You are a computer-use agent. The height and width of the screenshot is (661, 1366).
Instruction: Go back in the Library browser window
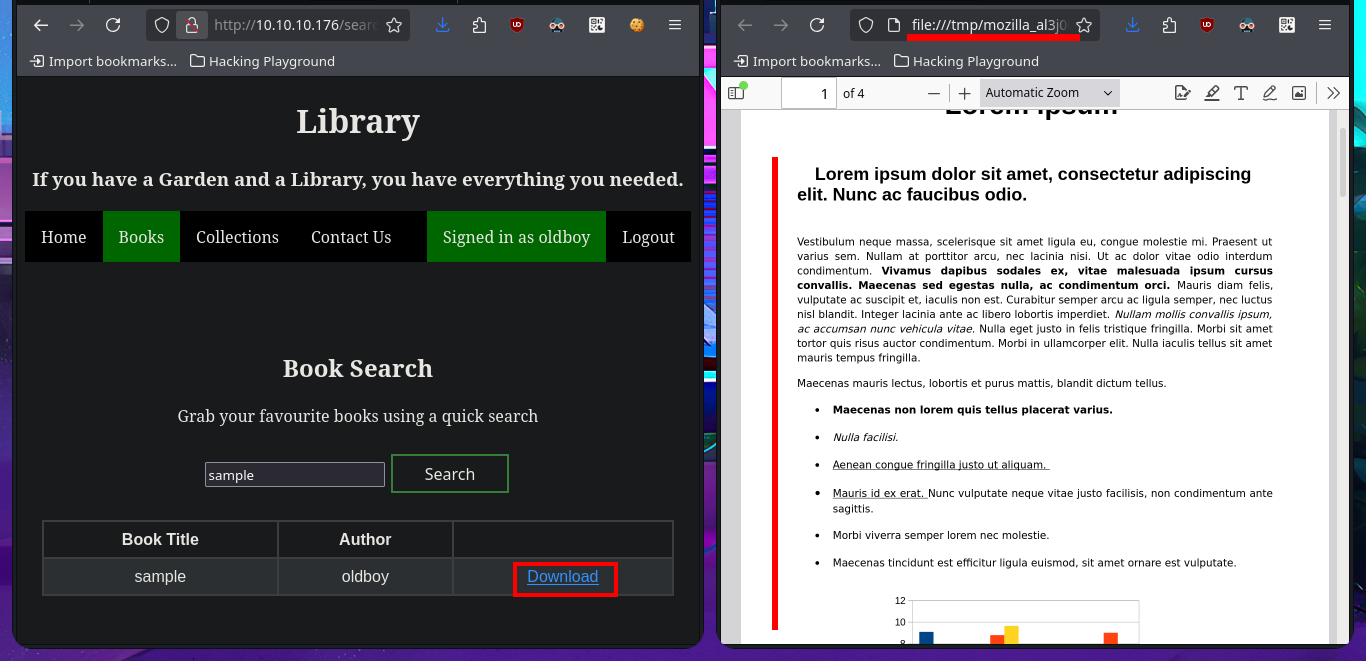[x=41, y=25]
